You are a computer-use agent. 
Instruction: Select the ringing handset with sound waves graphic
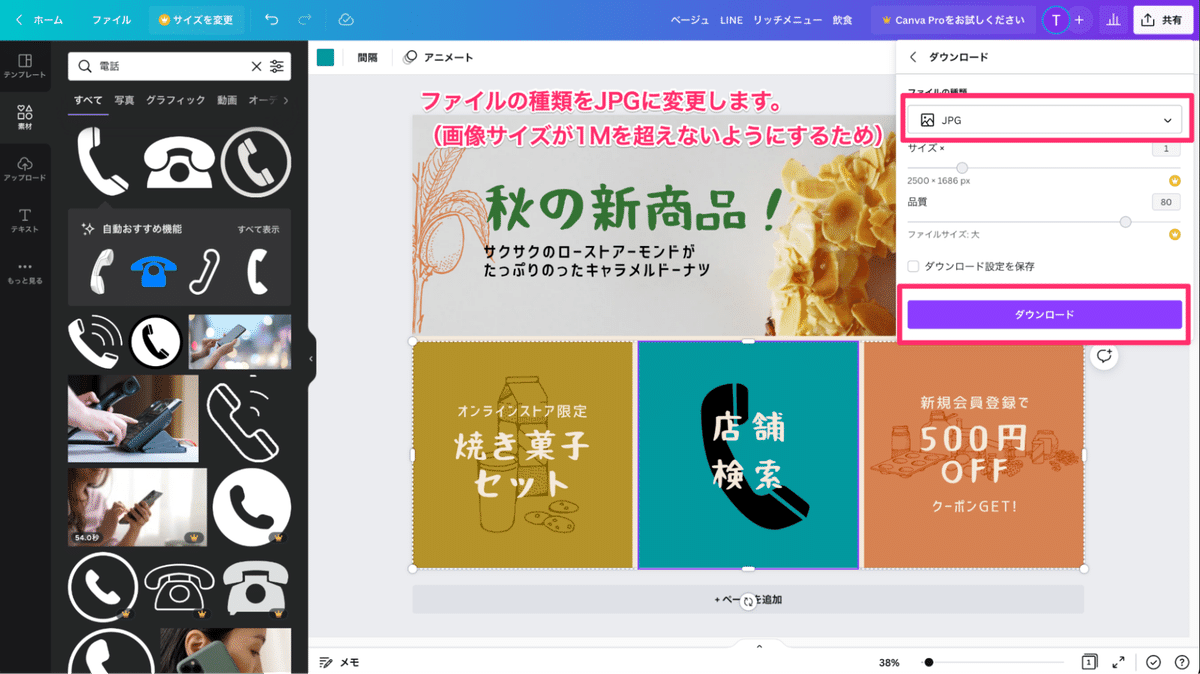coord(94,341)
